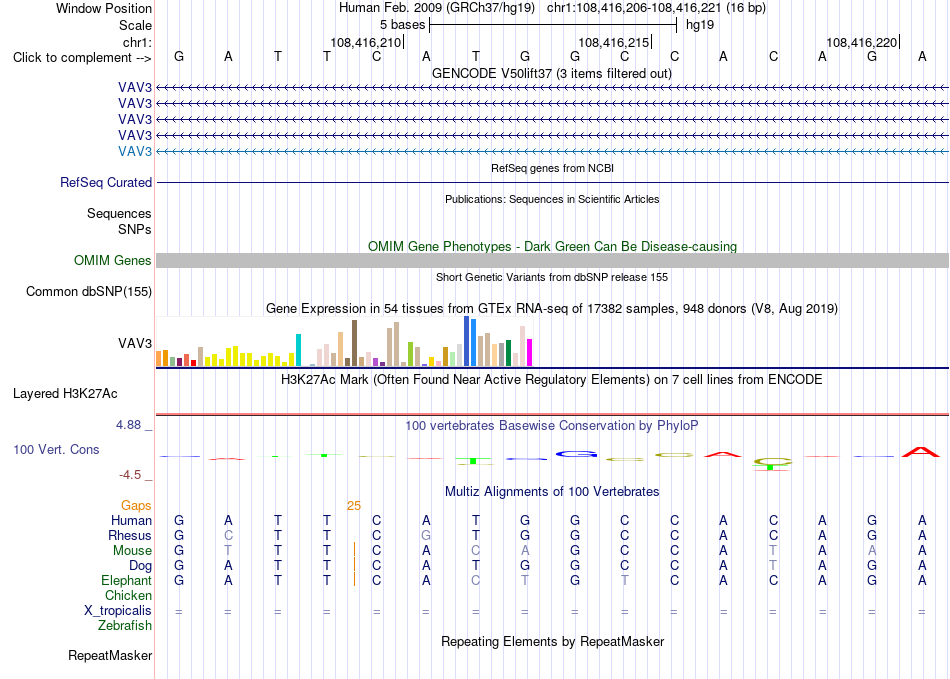950x679 pixels.
Task: Click the 'Publications: Sequences in Scientific Articles' title
Action: tap(552, 199)
